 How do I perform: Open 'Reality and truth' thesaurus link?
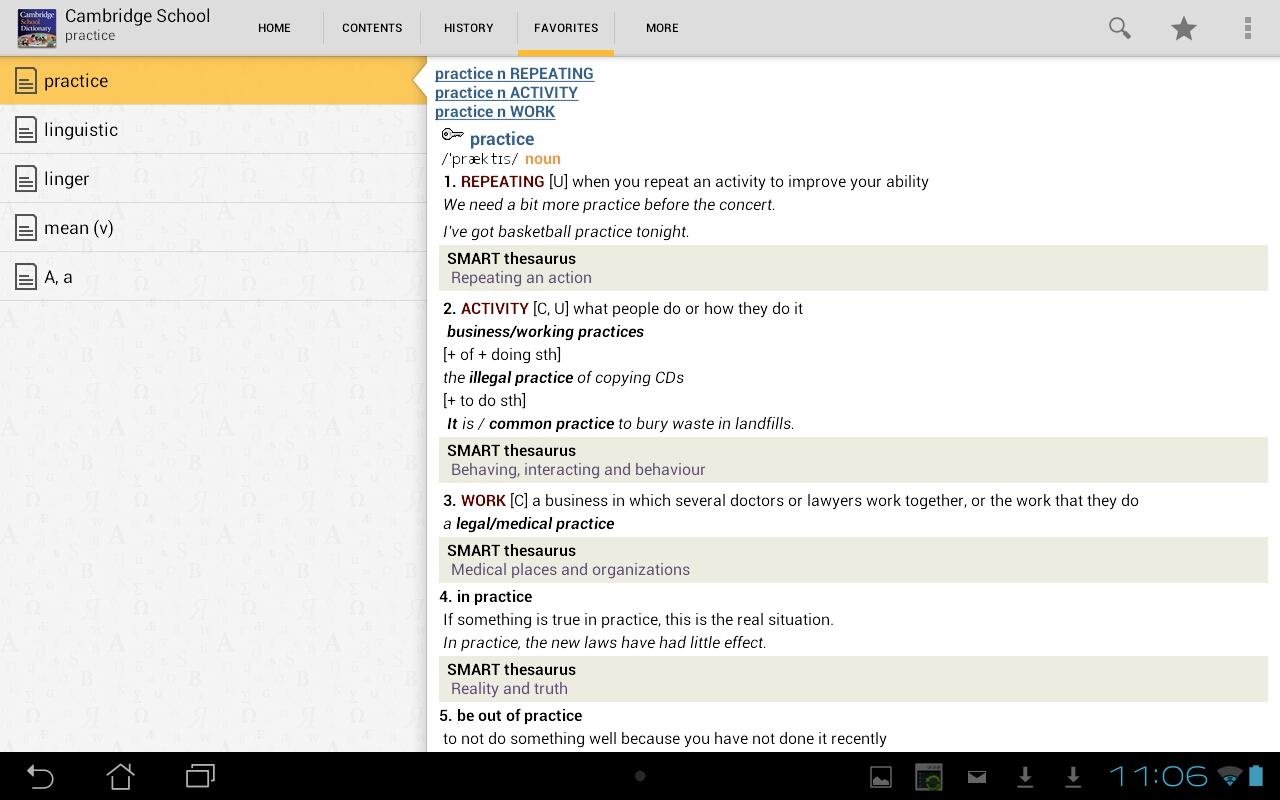(x=509, y=689)
